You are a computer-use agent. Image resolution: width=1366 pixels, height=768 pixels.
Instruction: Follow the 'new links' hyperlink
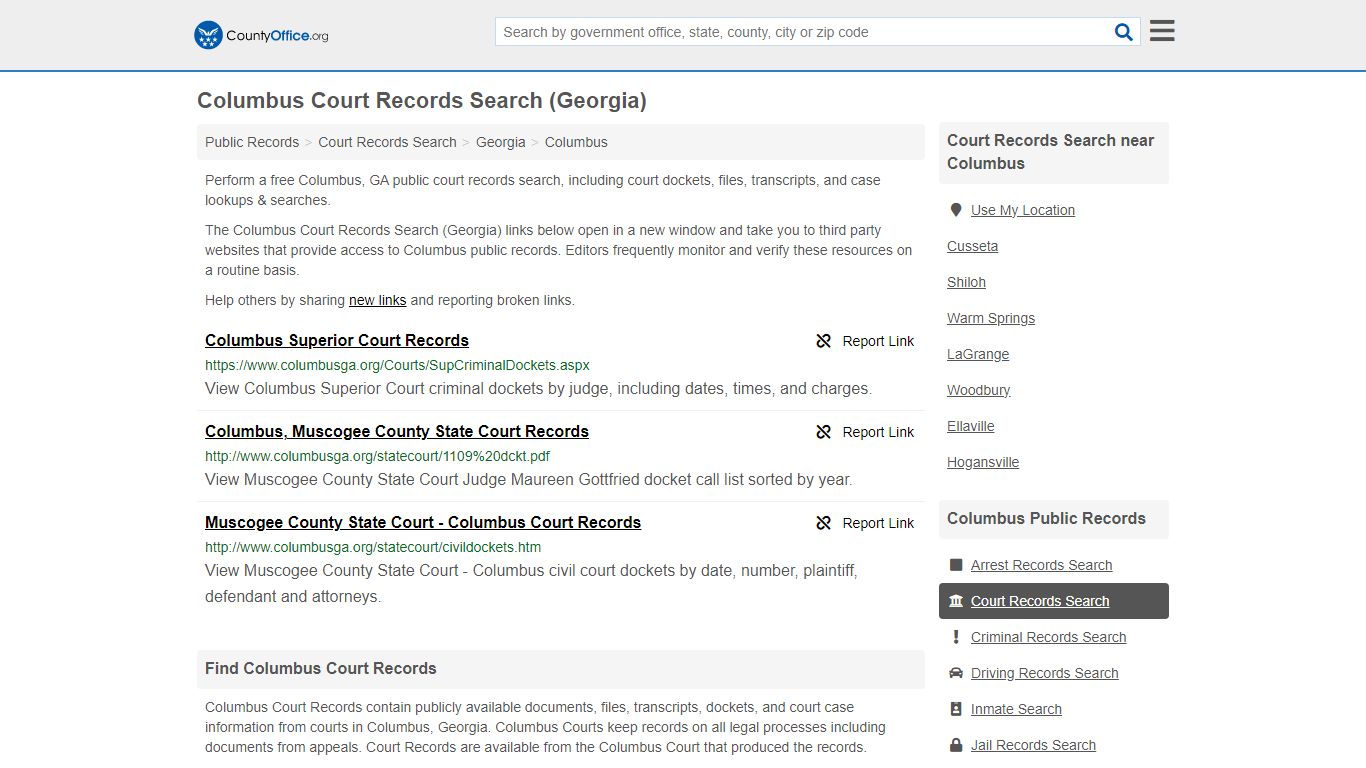tap(377, 300)
